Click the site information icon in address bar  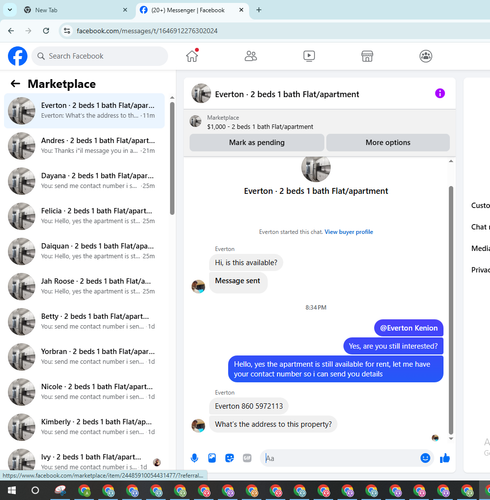tap(67, 31)
